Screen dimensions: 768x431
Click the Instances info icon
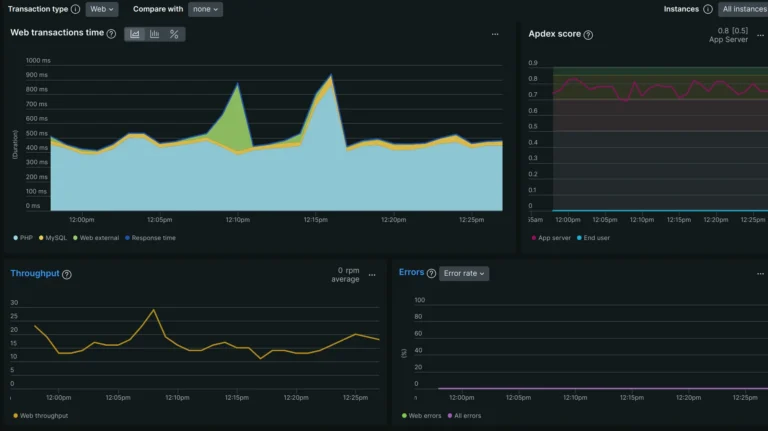708,9
